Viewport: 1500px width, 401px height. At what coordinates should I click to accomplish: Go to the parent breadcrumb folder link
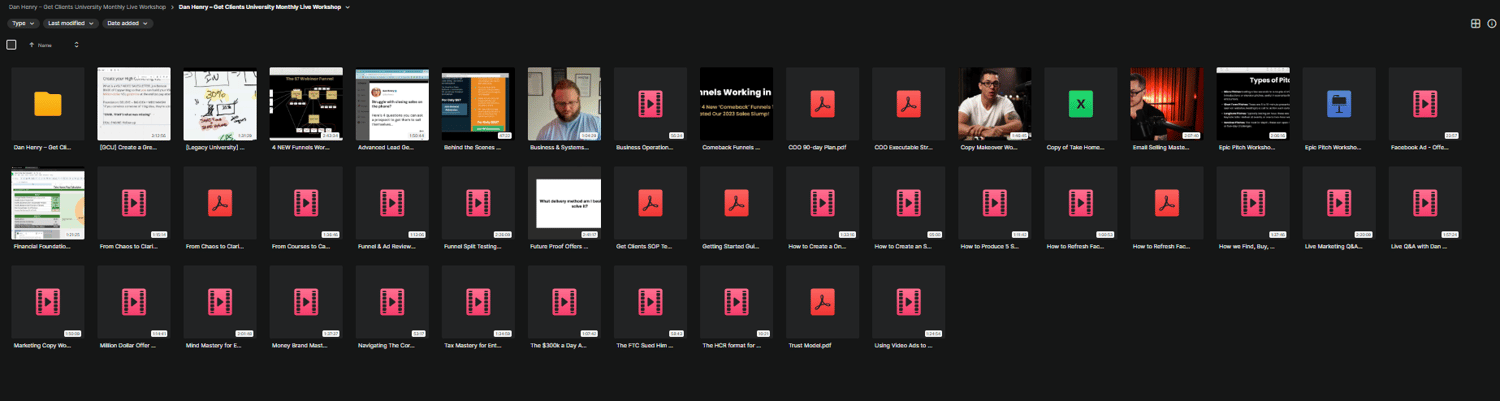click(87, 7)
